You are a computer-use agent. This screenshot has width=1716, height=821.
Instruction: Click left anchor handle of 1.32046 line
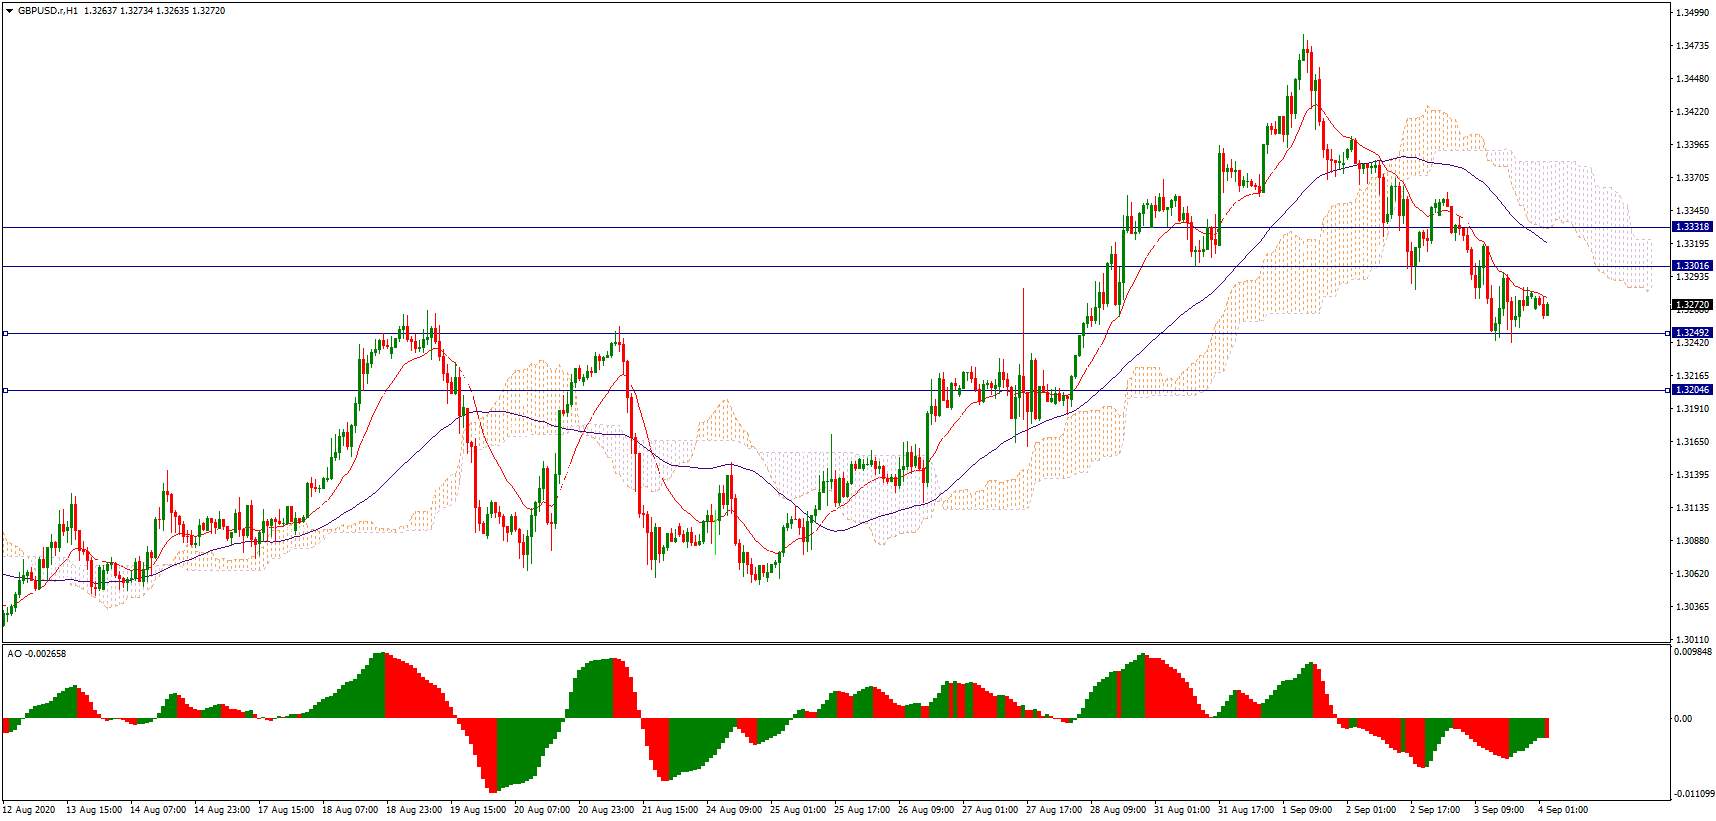coord(6,390)
